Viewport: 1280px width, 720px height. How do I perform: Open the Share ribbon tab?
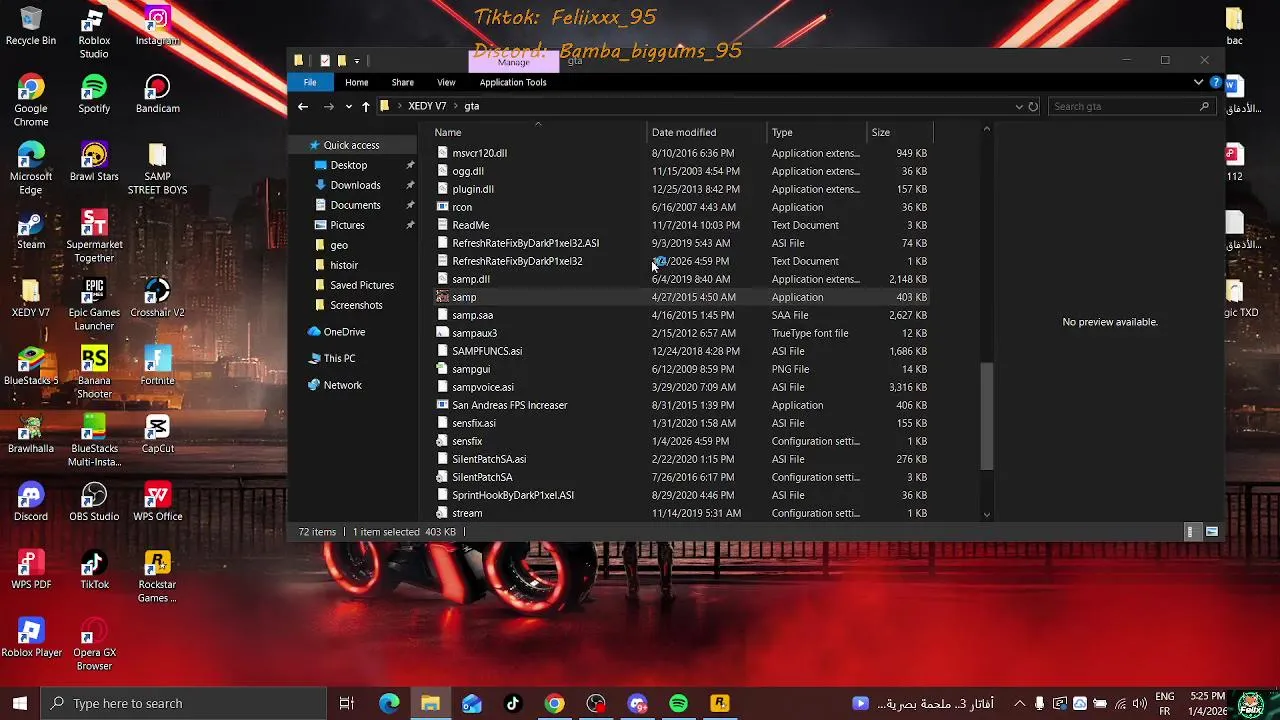(403, 82)
